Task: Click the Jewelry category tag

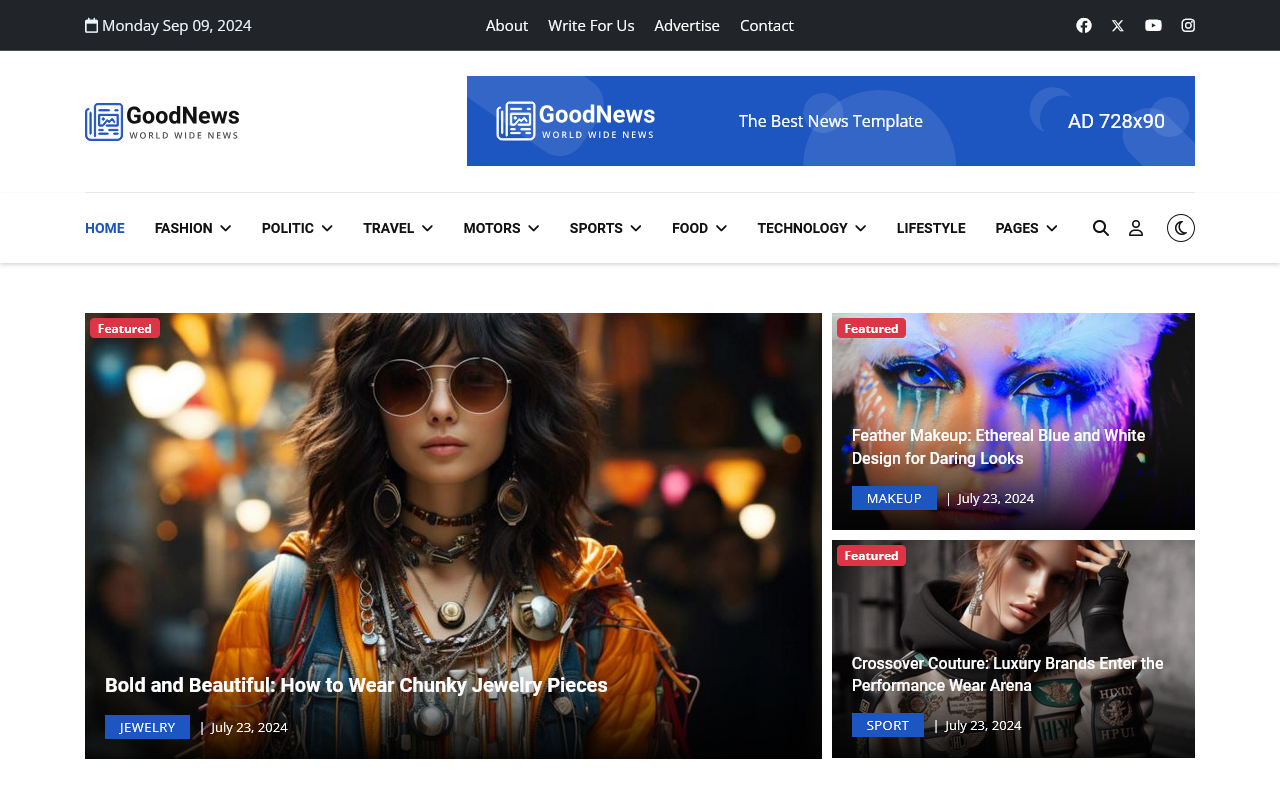Action: coord(147,727)
